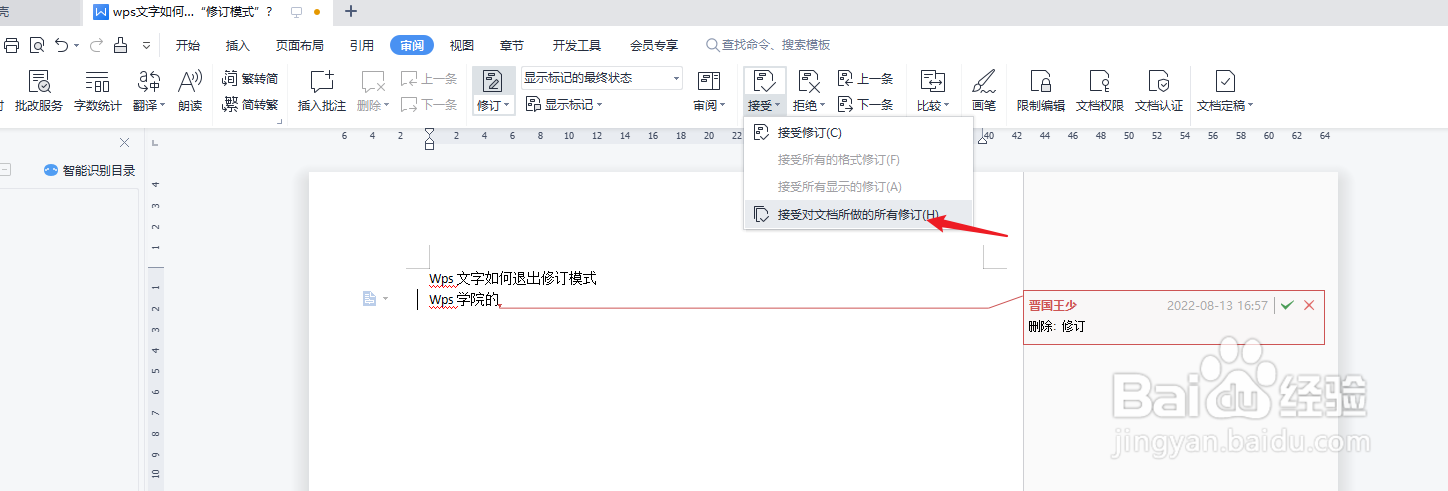The image size is (1448, 491).
Task: Click the 拒绝 reject icon
Action: tap(809, 82)
